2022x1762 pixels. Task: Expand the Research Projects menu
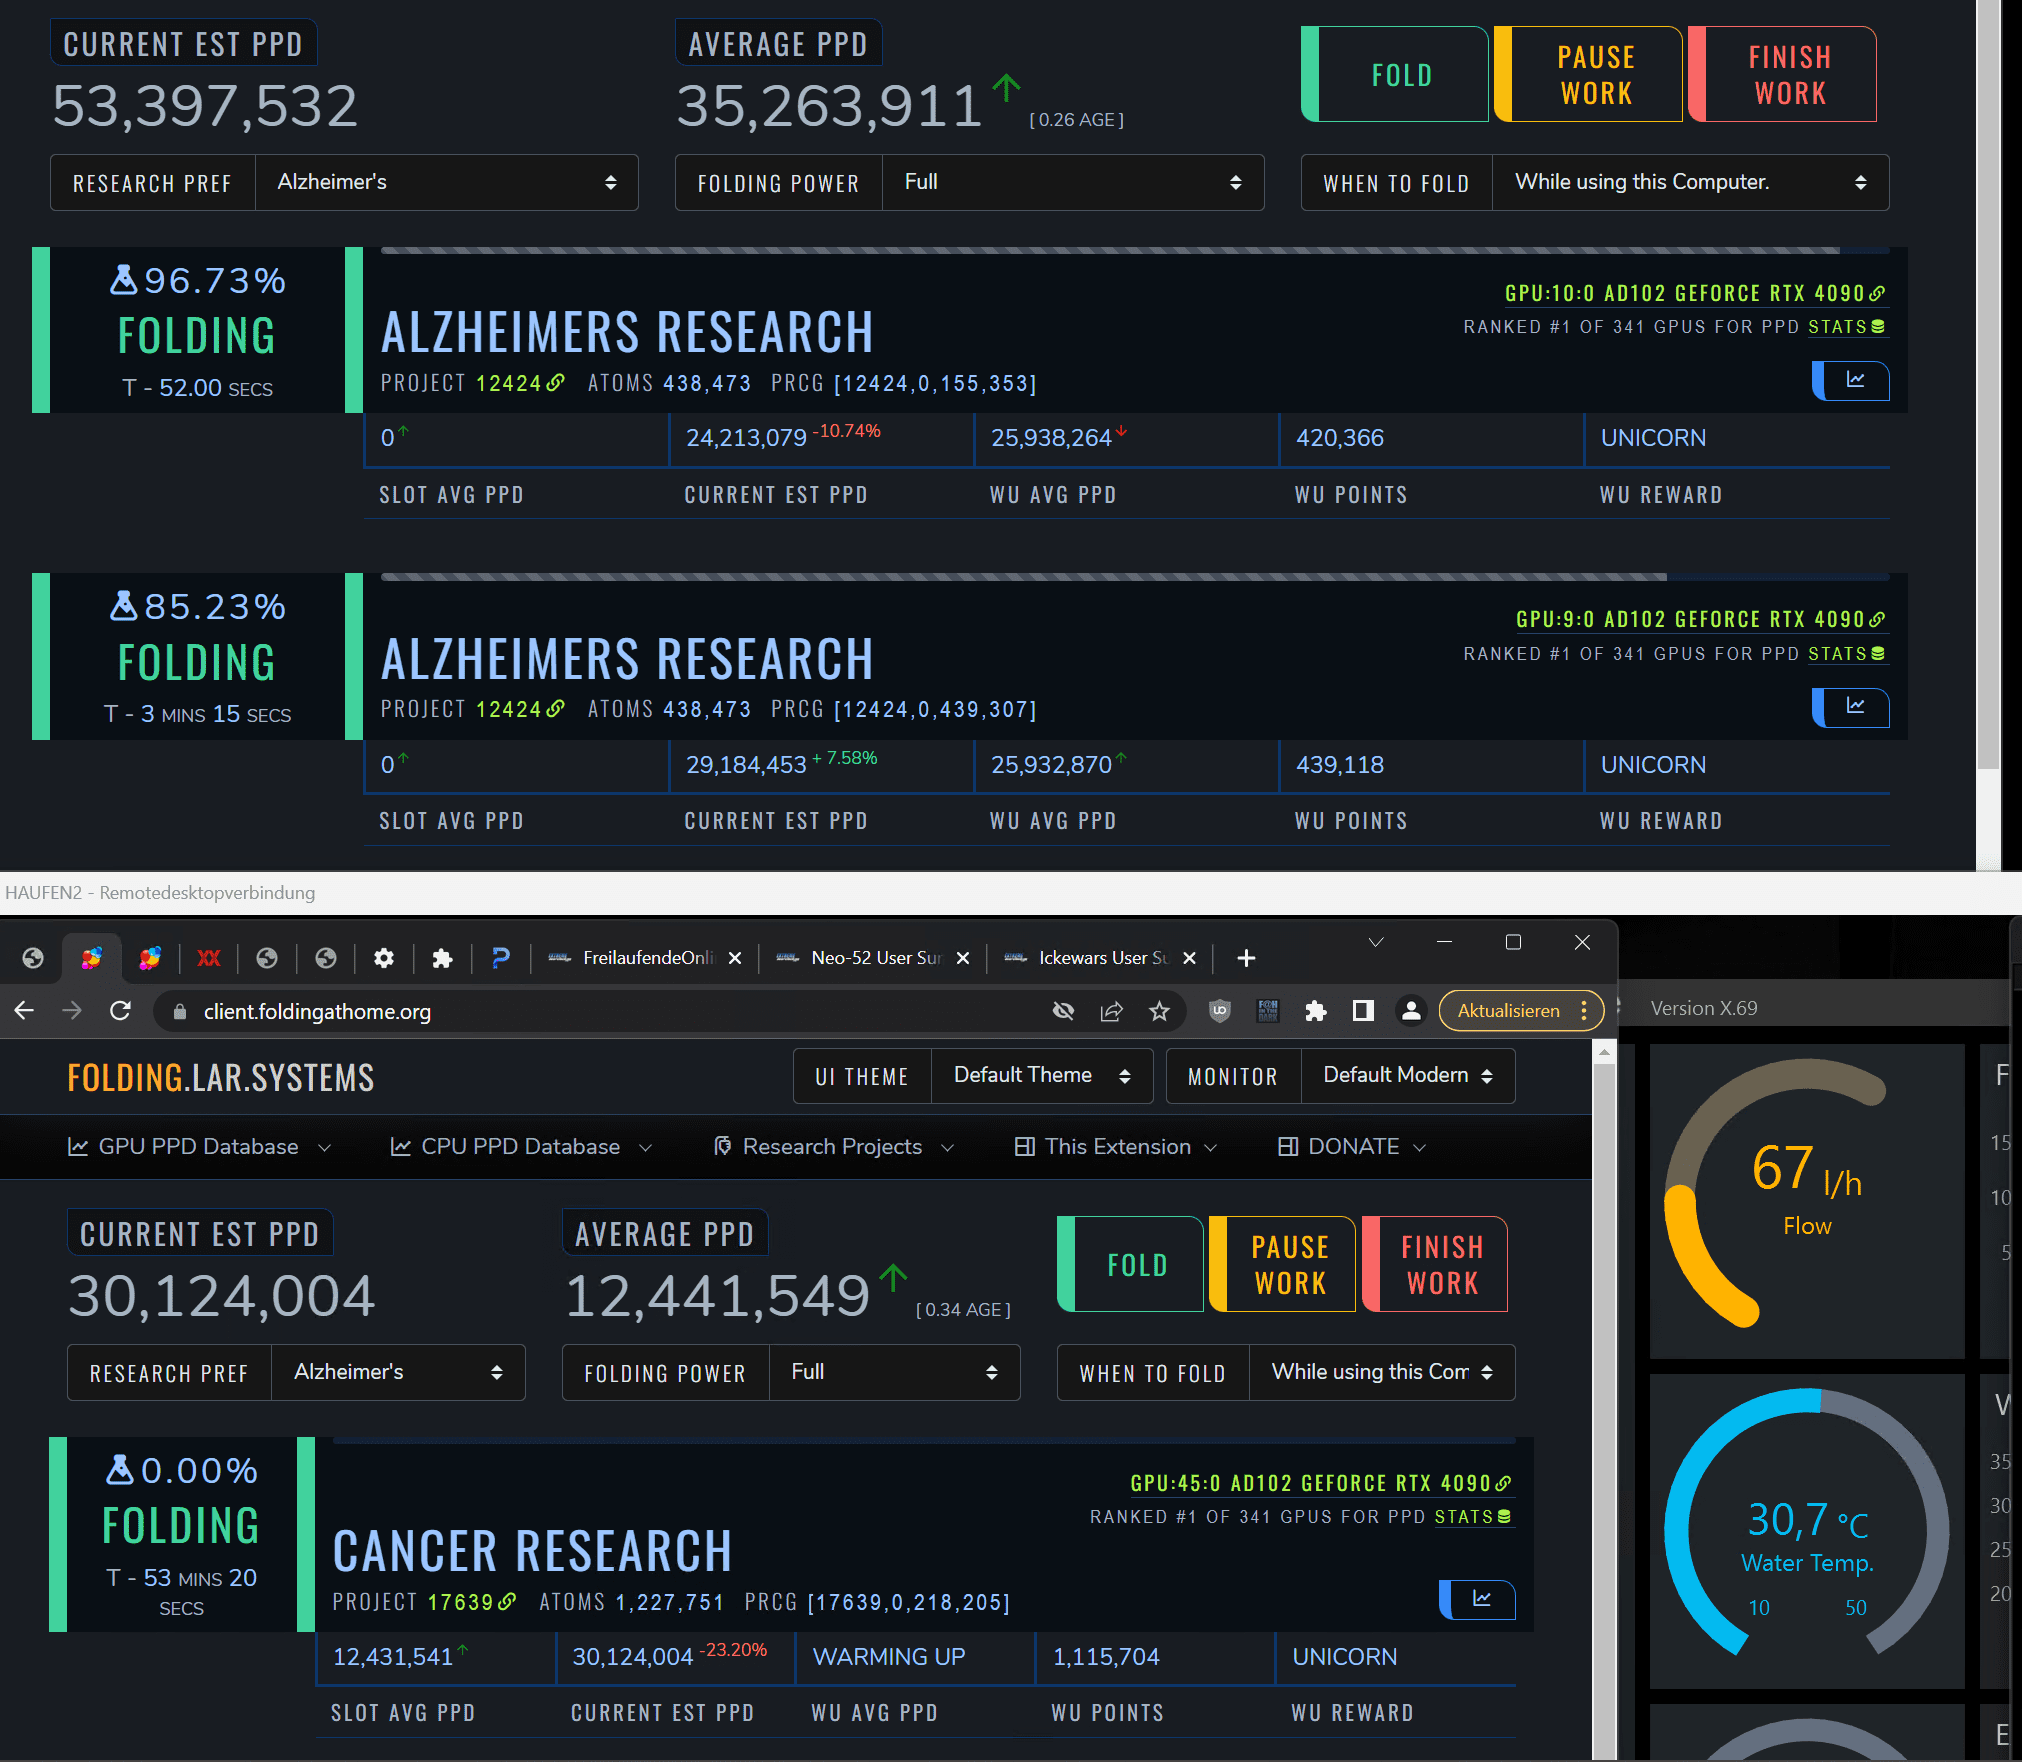pos(832,1147)
